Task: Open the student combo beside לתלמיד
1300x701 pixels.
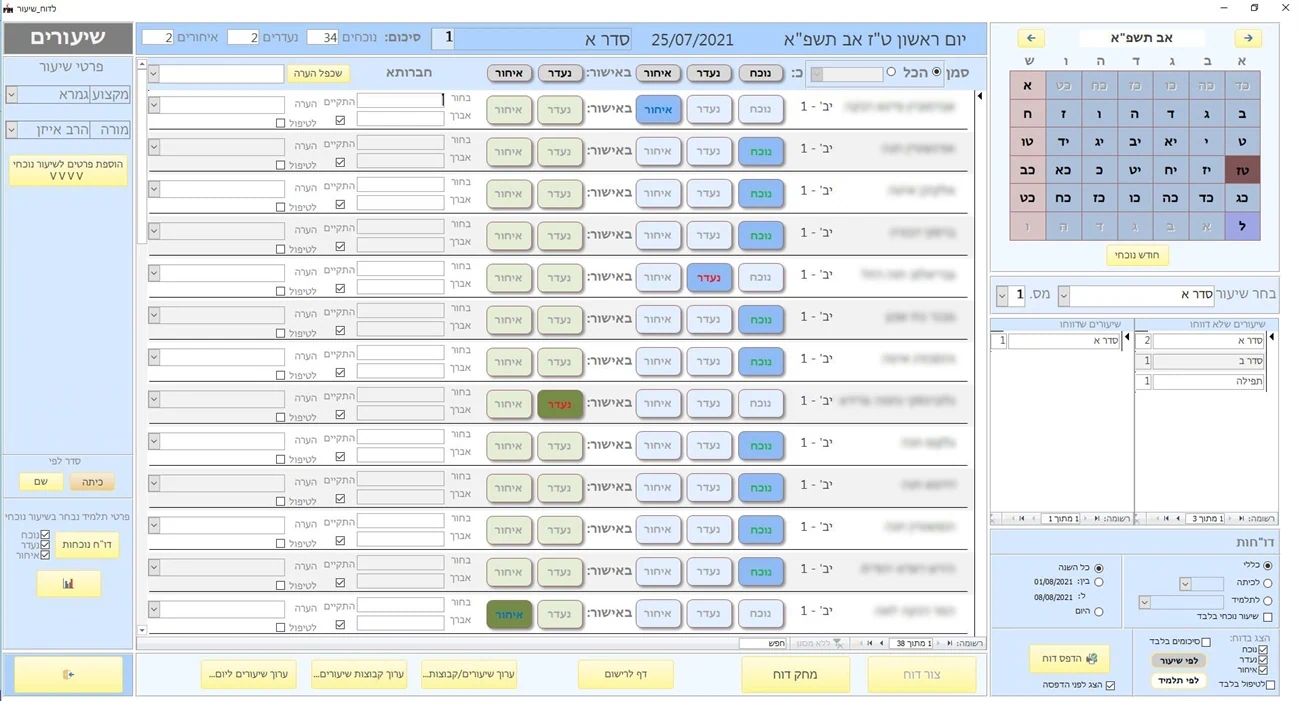Action: [x=1145, y=602]
